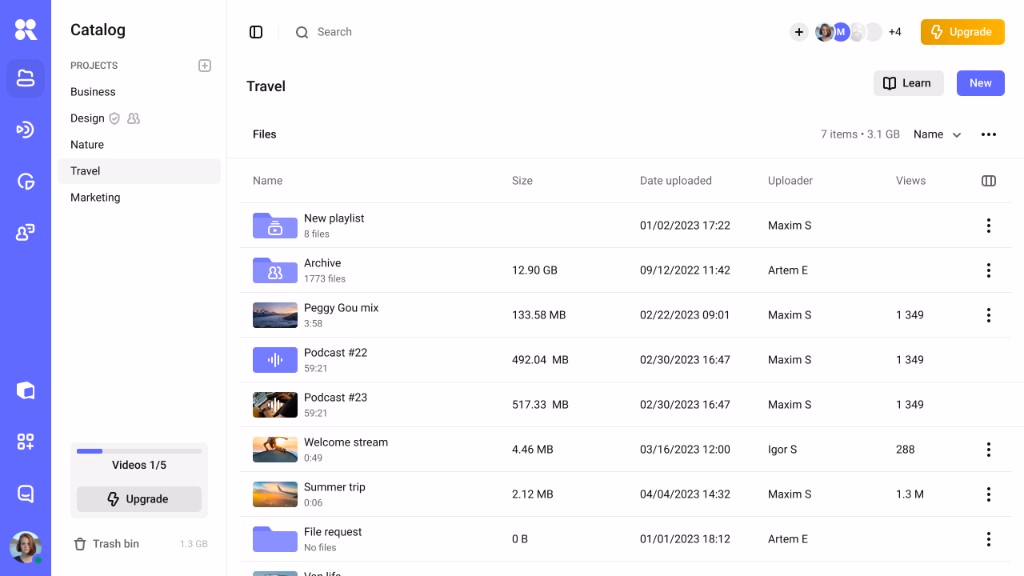The image size is (1024, 576).
Task: Add a new project with plus icon
Action: tap(204, 65)
